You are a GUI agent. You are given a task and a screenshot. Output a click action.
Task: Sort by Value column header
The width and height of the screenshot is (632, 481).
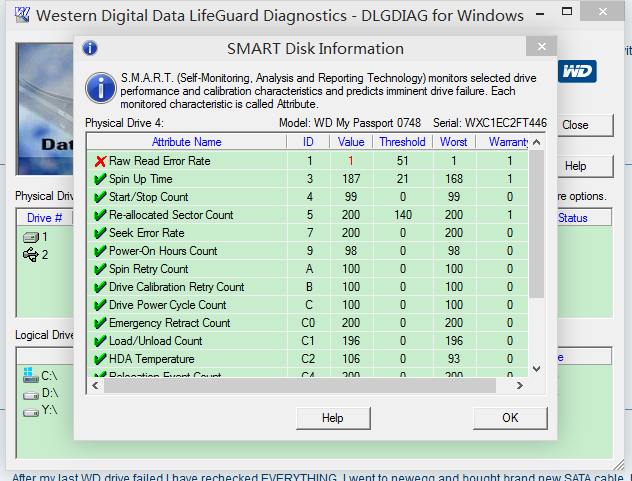click(351, 142)
